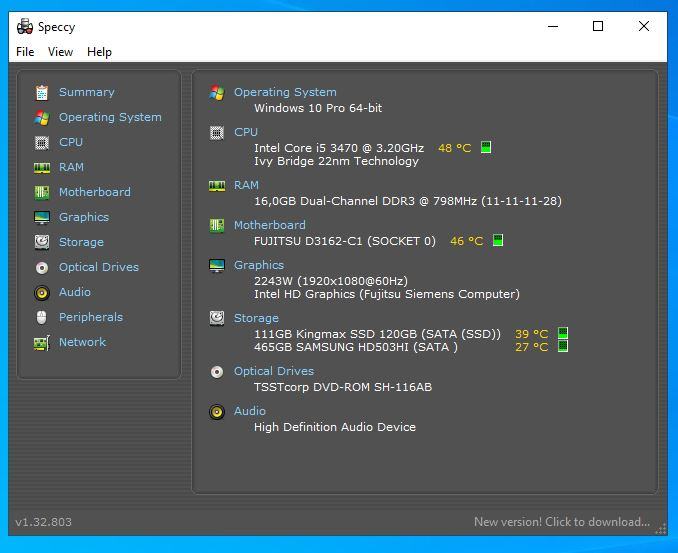Image resolution: width=678 pixels, height=553 pixels.
Task: Click the Network icon in sidebar
Action: [x=41, y=342]
